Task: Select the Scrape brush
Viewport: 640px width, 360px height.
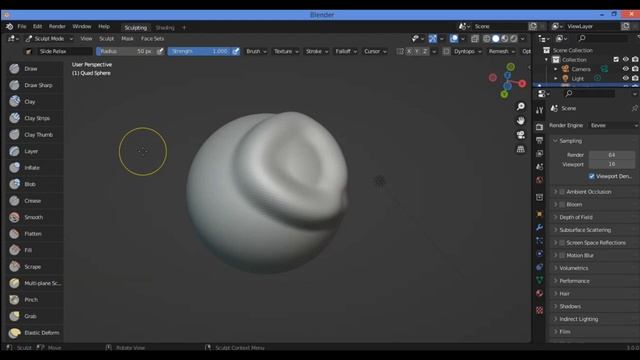Action: click(x=34, y=267)
